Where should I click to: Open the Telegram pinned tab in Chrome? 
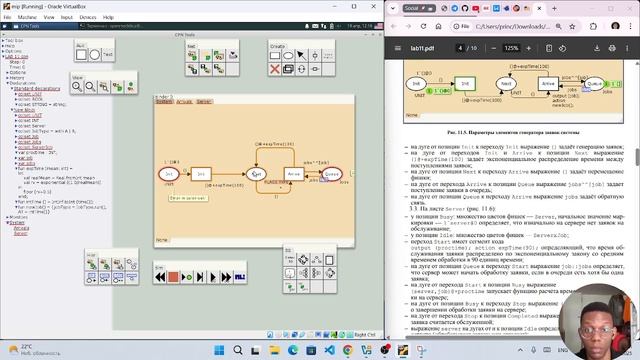pyautogui.click(x=455, y=8)
